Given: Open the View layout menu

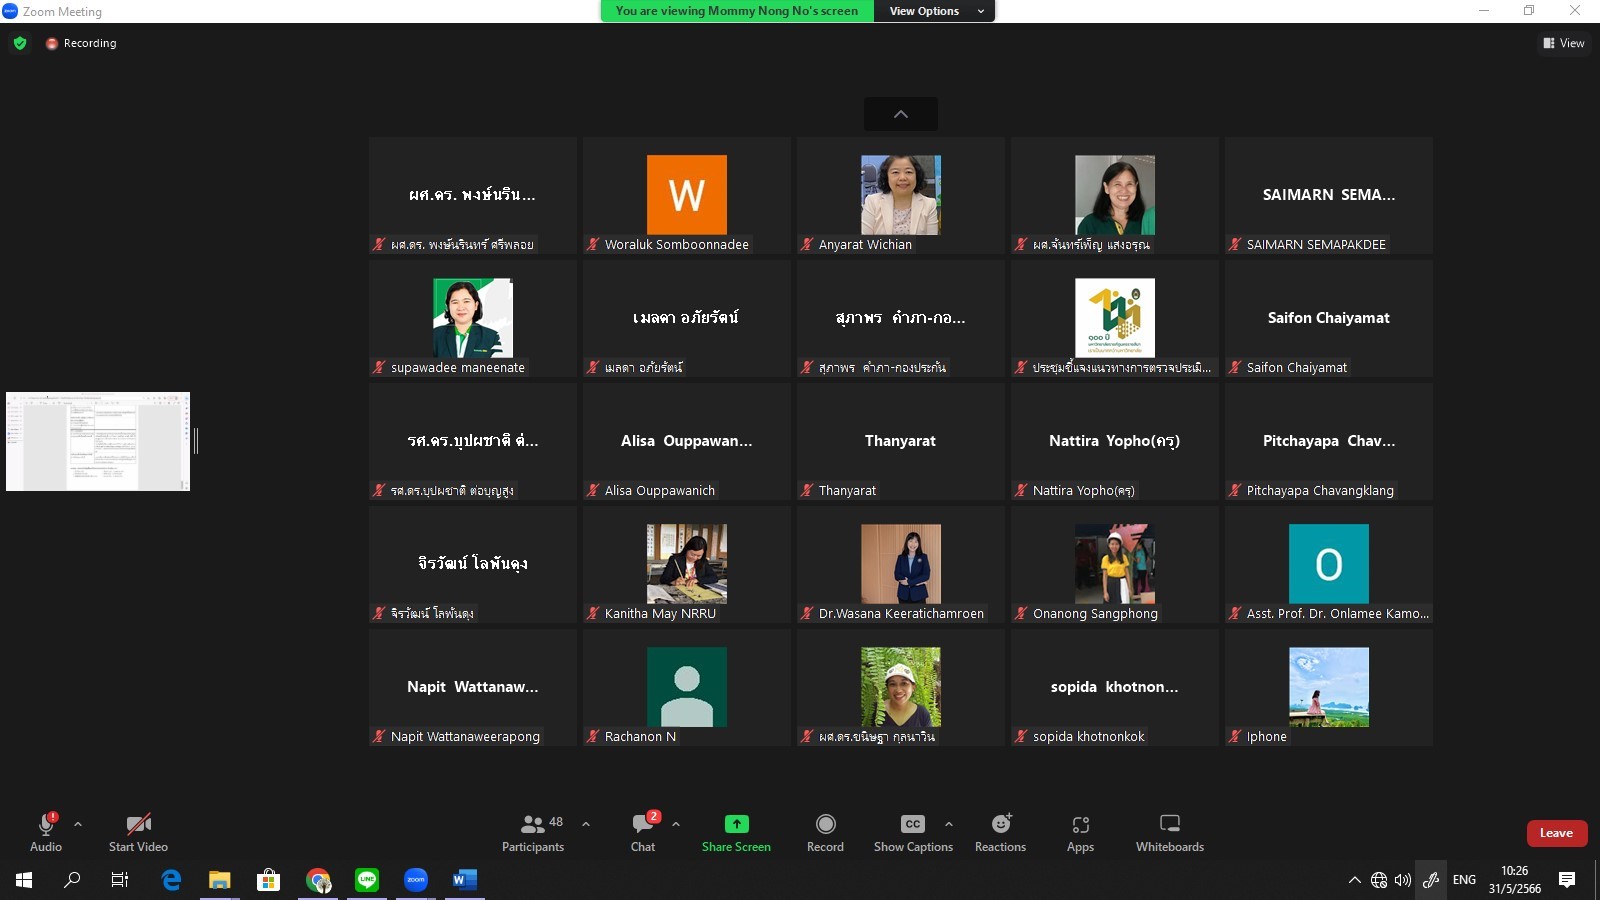Looking at the screenshot, I should pos(1564,43).
